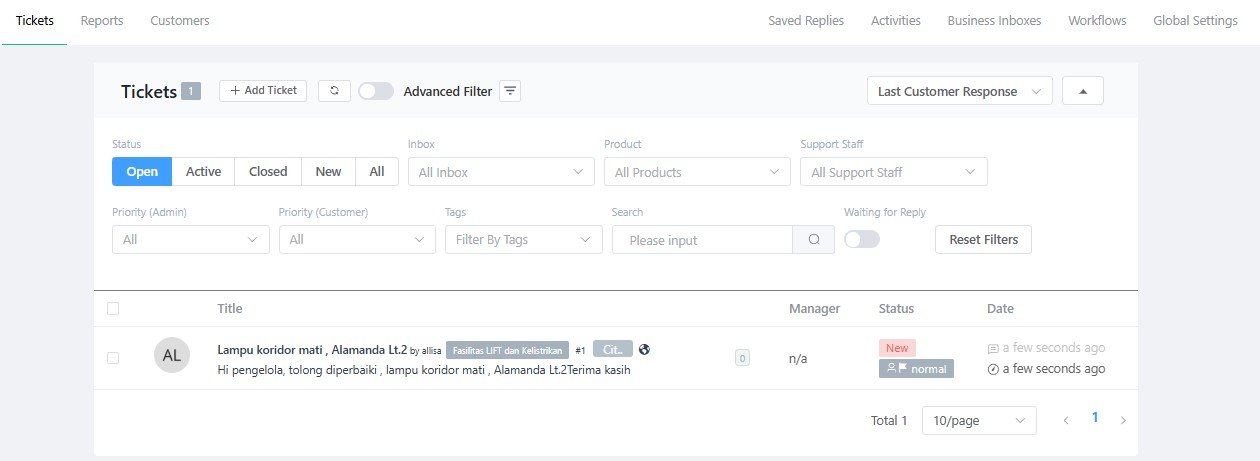Click the AL customer avatar
Screen dimensions: 1260x461
click(172, 355)
